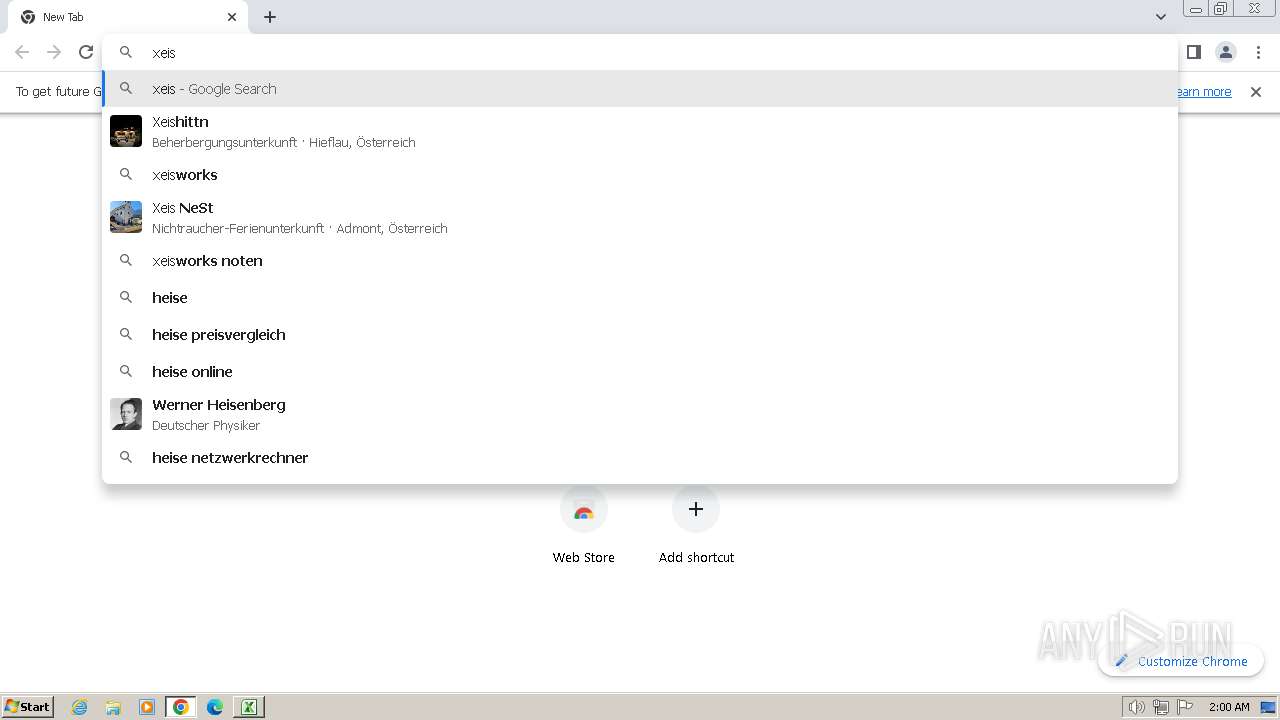Select the New Tab tab
Image resolution: width=1280 pixels, height=720 pixels.
(128, 17)
